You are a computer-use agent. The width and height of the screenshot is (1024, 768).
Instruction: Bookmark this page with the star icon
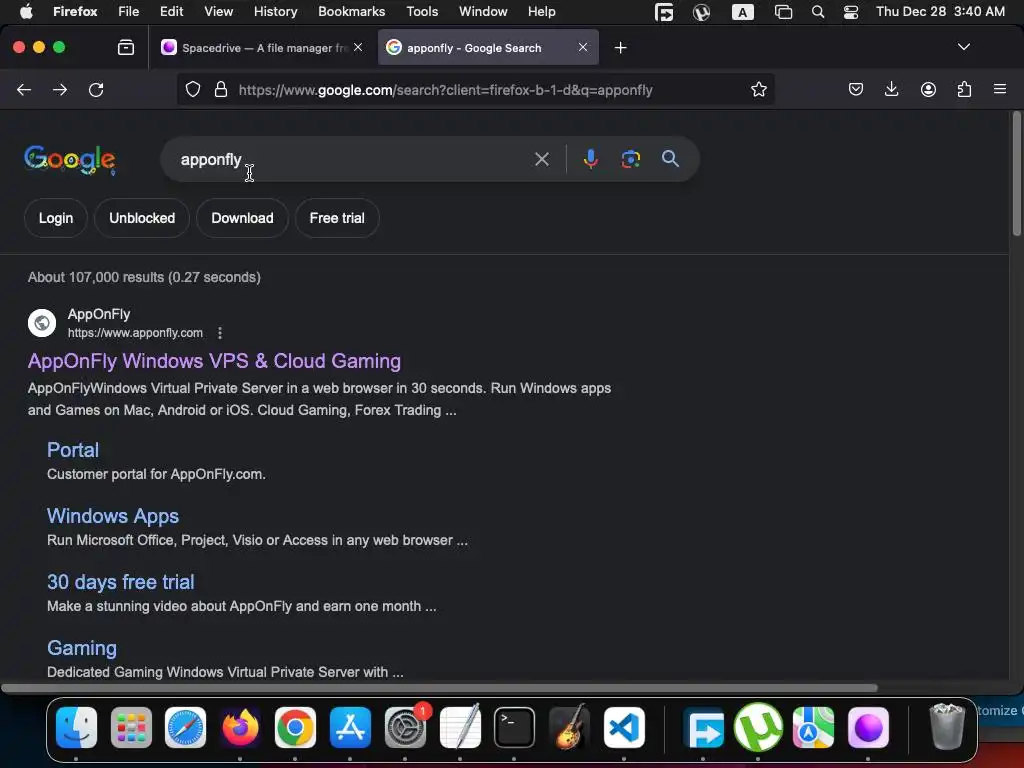758,89
